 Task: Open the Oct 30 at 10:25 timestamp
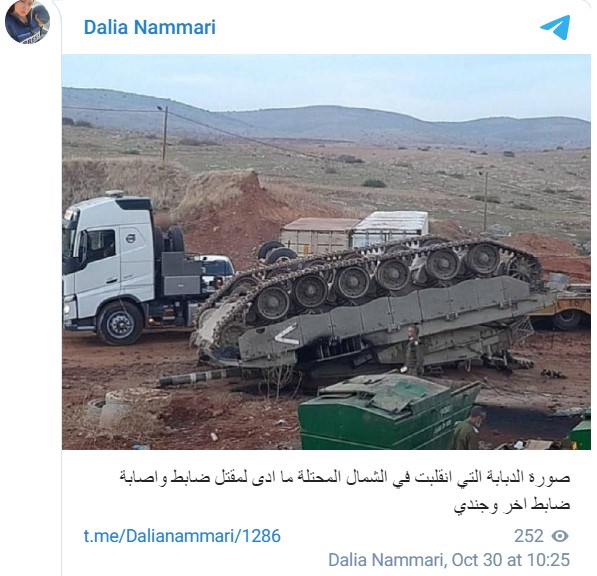click(x=511, y=560)
